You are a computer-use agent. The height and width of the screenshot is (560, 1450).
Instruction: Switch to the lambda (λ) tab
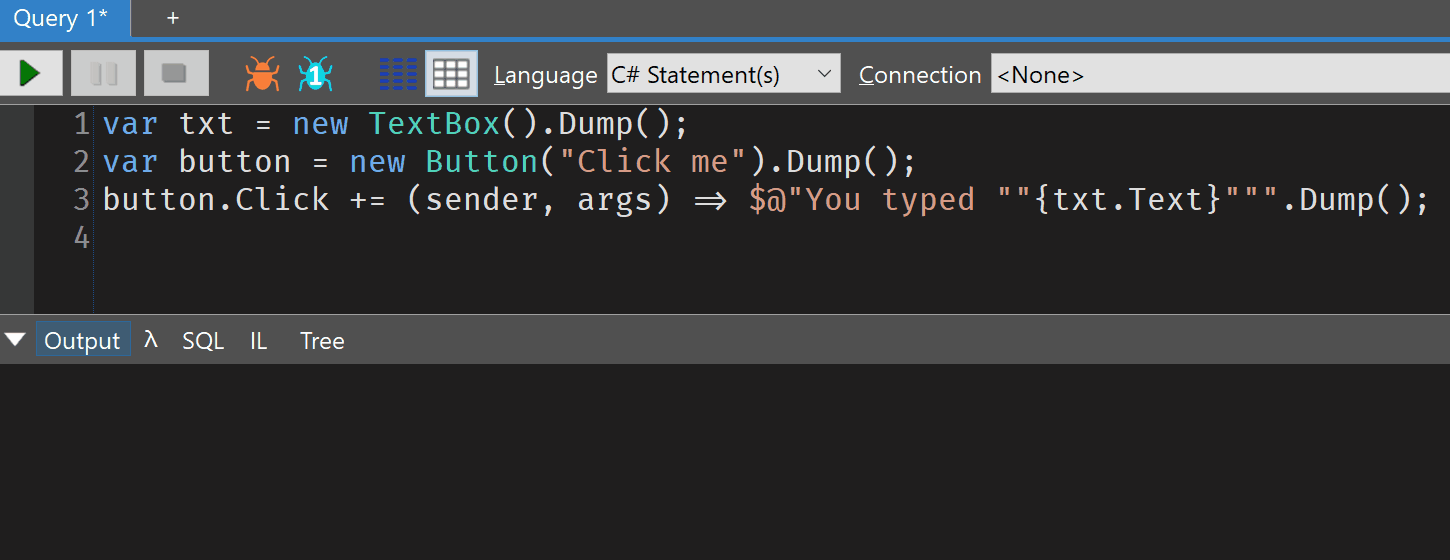[151, 340]
